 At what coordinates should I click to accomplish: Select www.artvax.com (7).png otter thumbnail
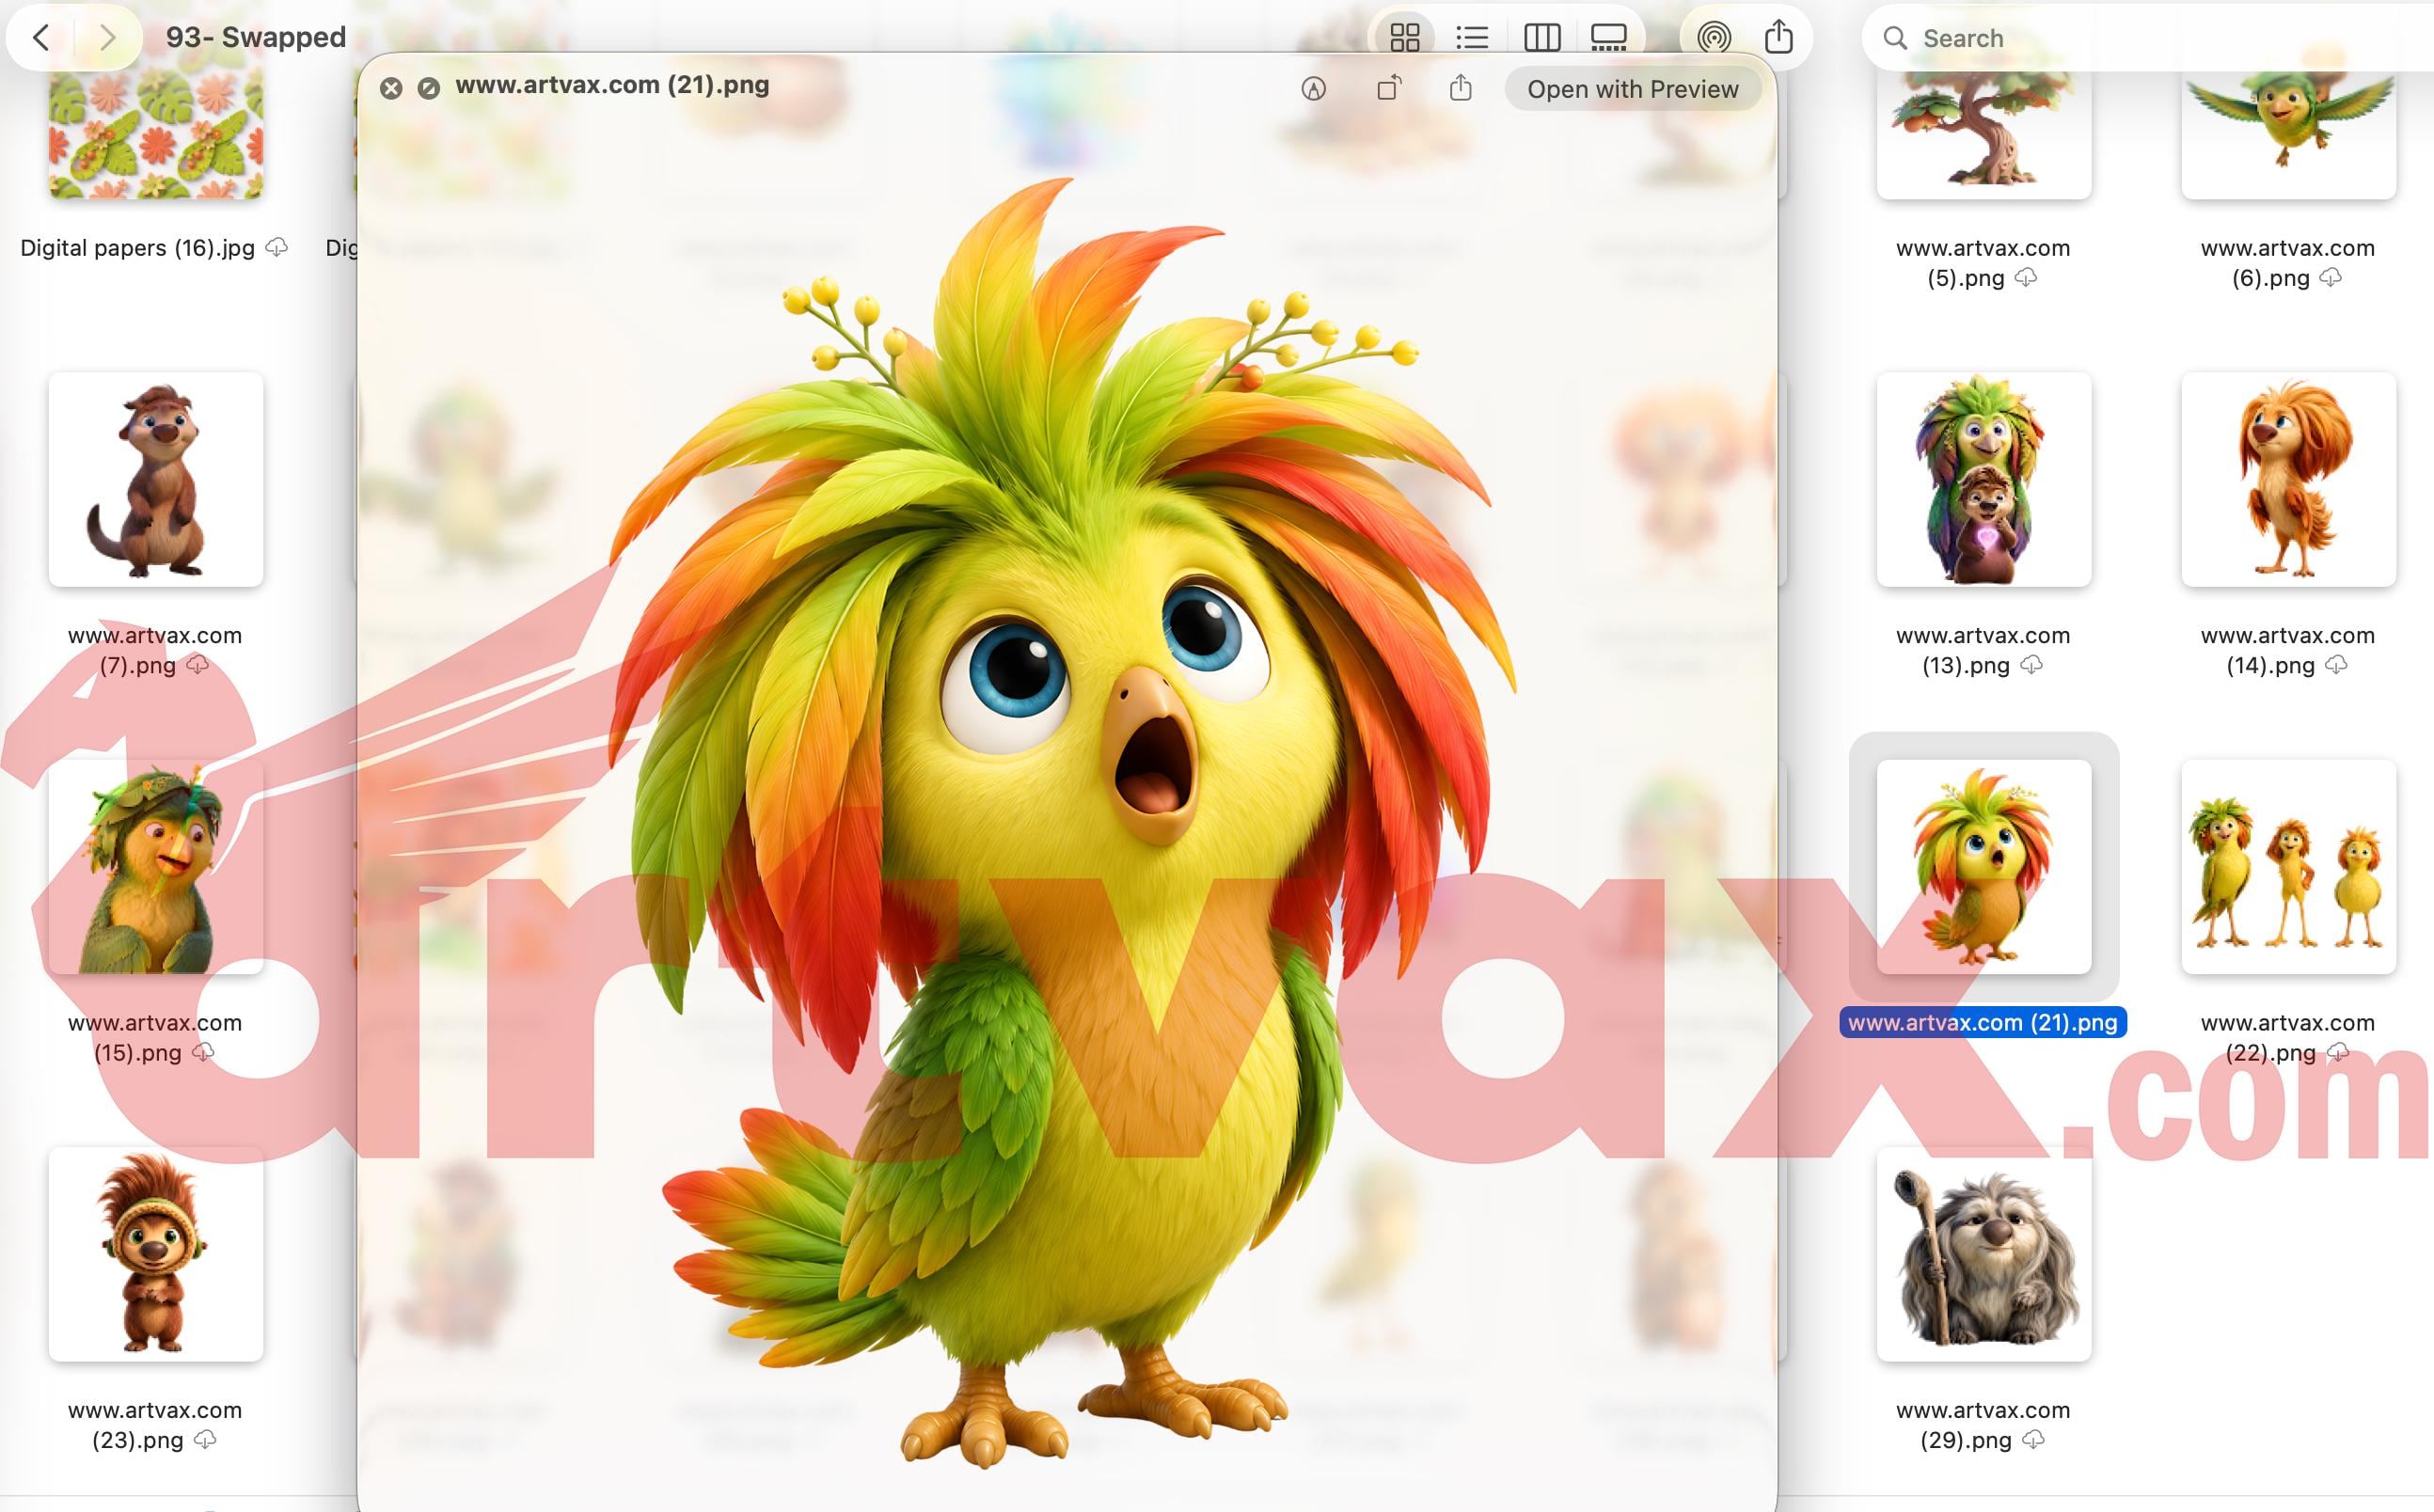click(156, 479)
